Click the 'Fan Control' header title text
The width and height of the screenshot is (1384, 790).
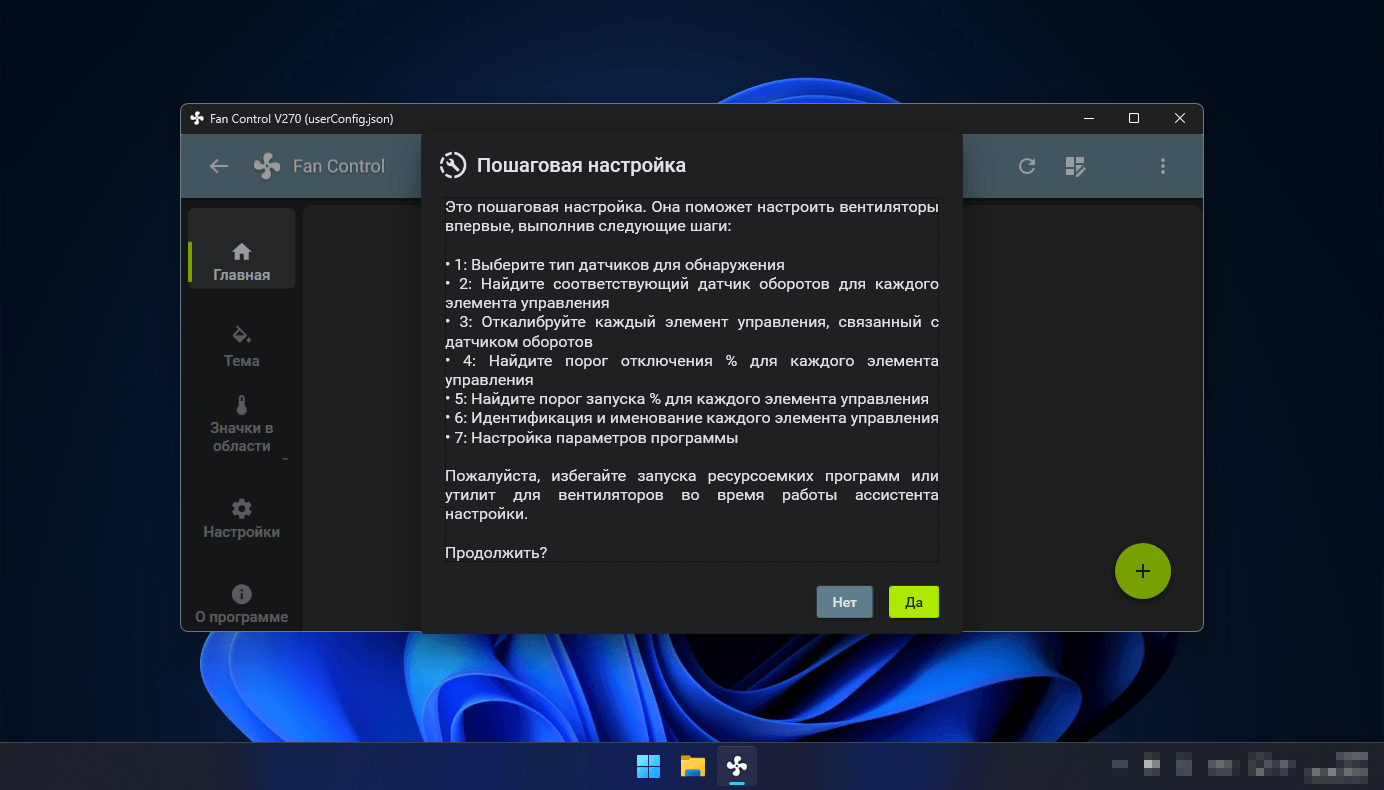339,166
